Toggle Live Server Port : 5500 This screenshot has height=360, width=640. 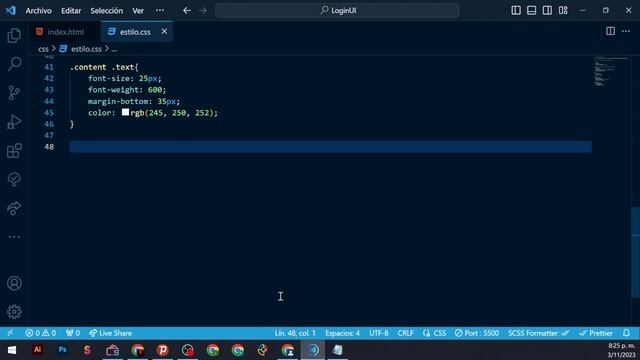click(x=477, y=333)
